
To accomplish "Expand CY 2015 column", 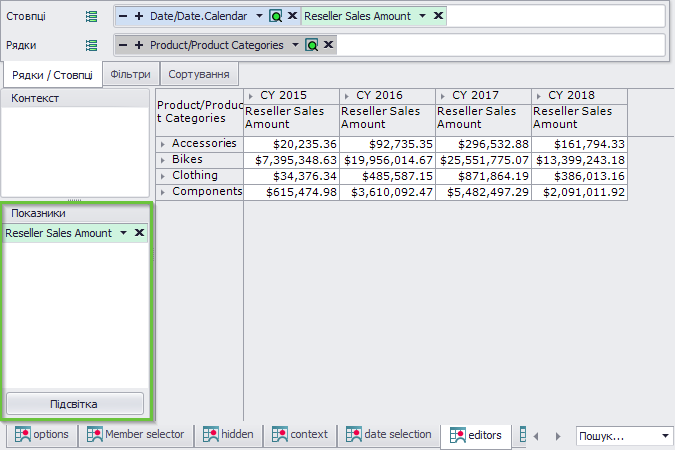I will pyautogui.click(x=251, y=96).
